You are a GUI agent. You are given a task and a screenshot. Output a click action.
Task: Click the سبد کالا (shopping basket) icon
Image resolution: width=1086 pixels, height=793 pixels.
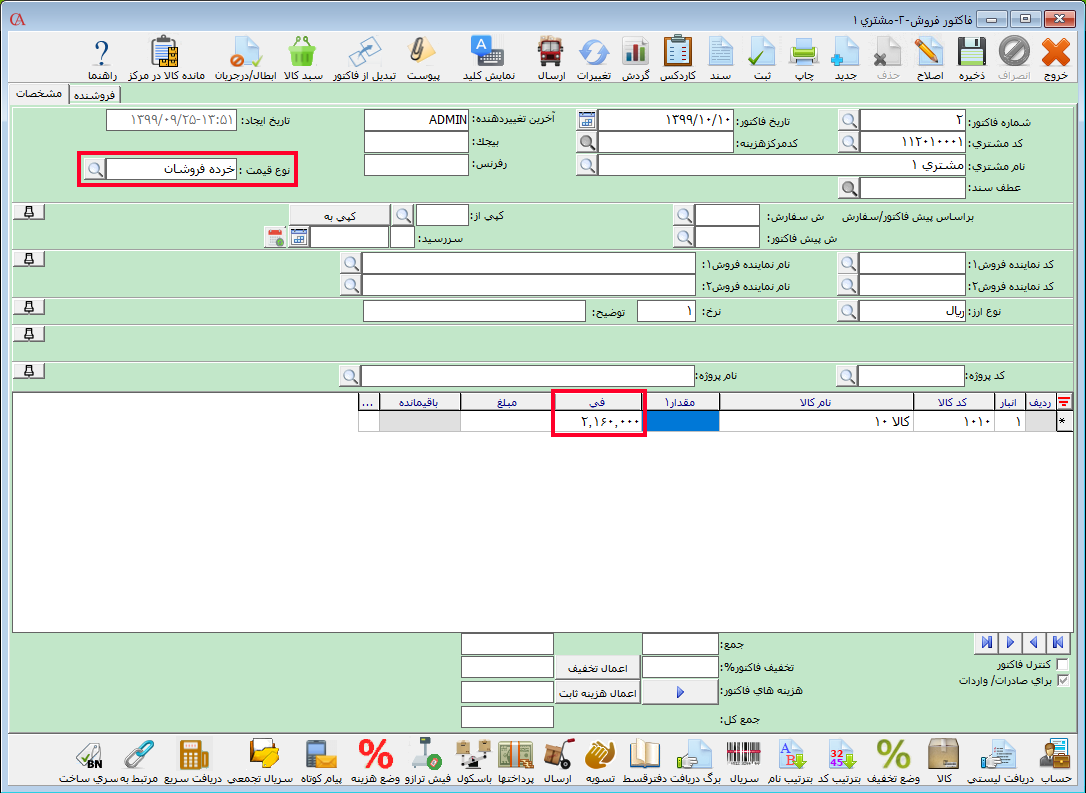303,58
